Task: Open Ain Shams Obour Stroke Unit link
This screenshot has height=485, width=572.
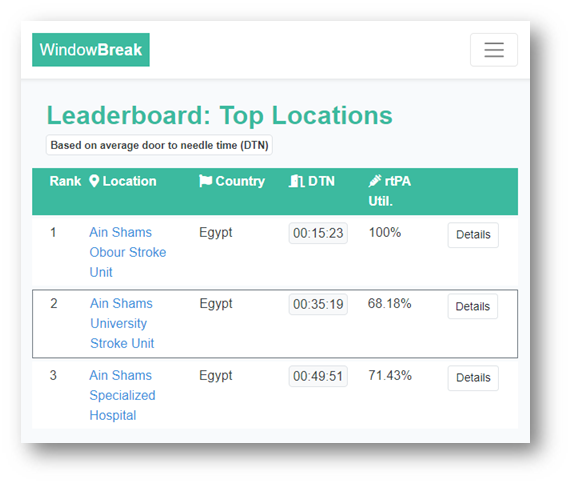Action: tap(128, 252)
